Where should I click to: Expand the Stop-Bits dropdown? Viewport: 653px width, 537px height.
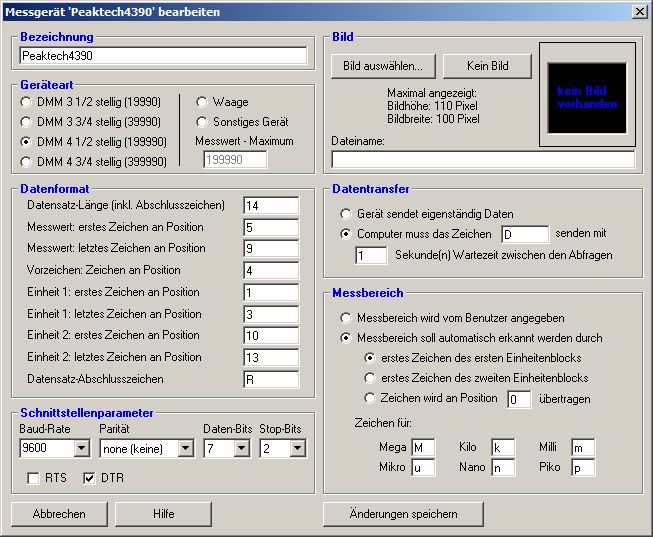click(x=298, y=449)
